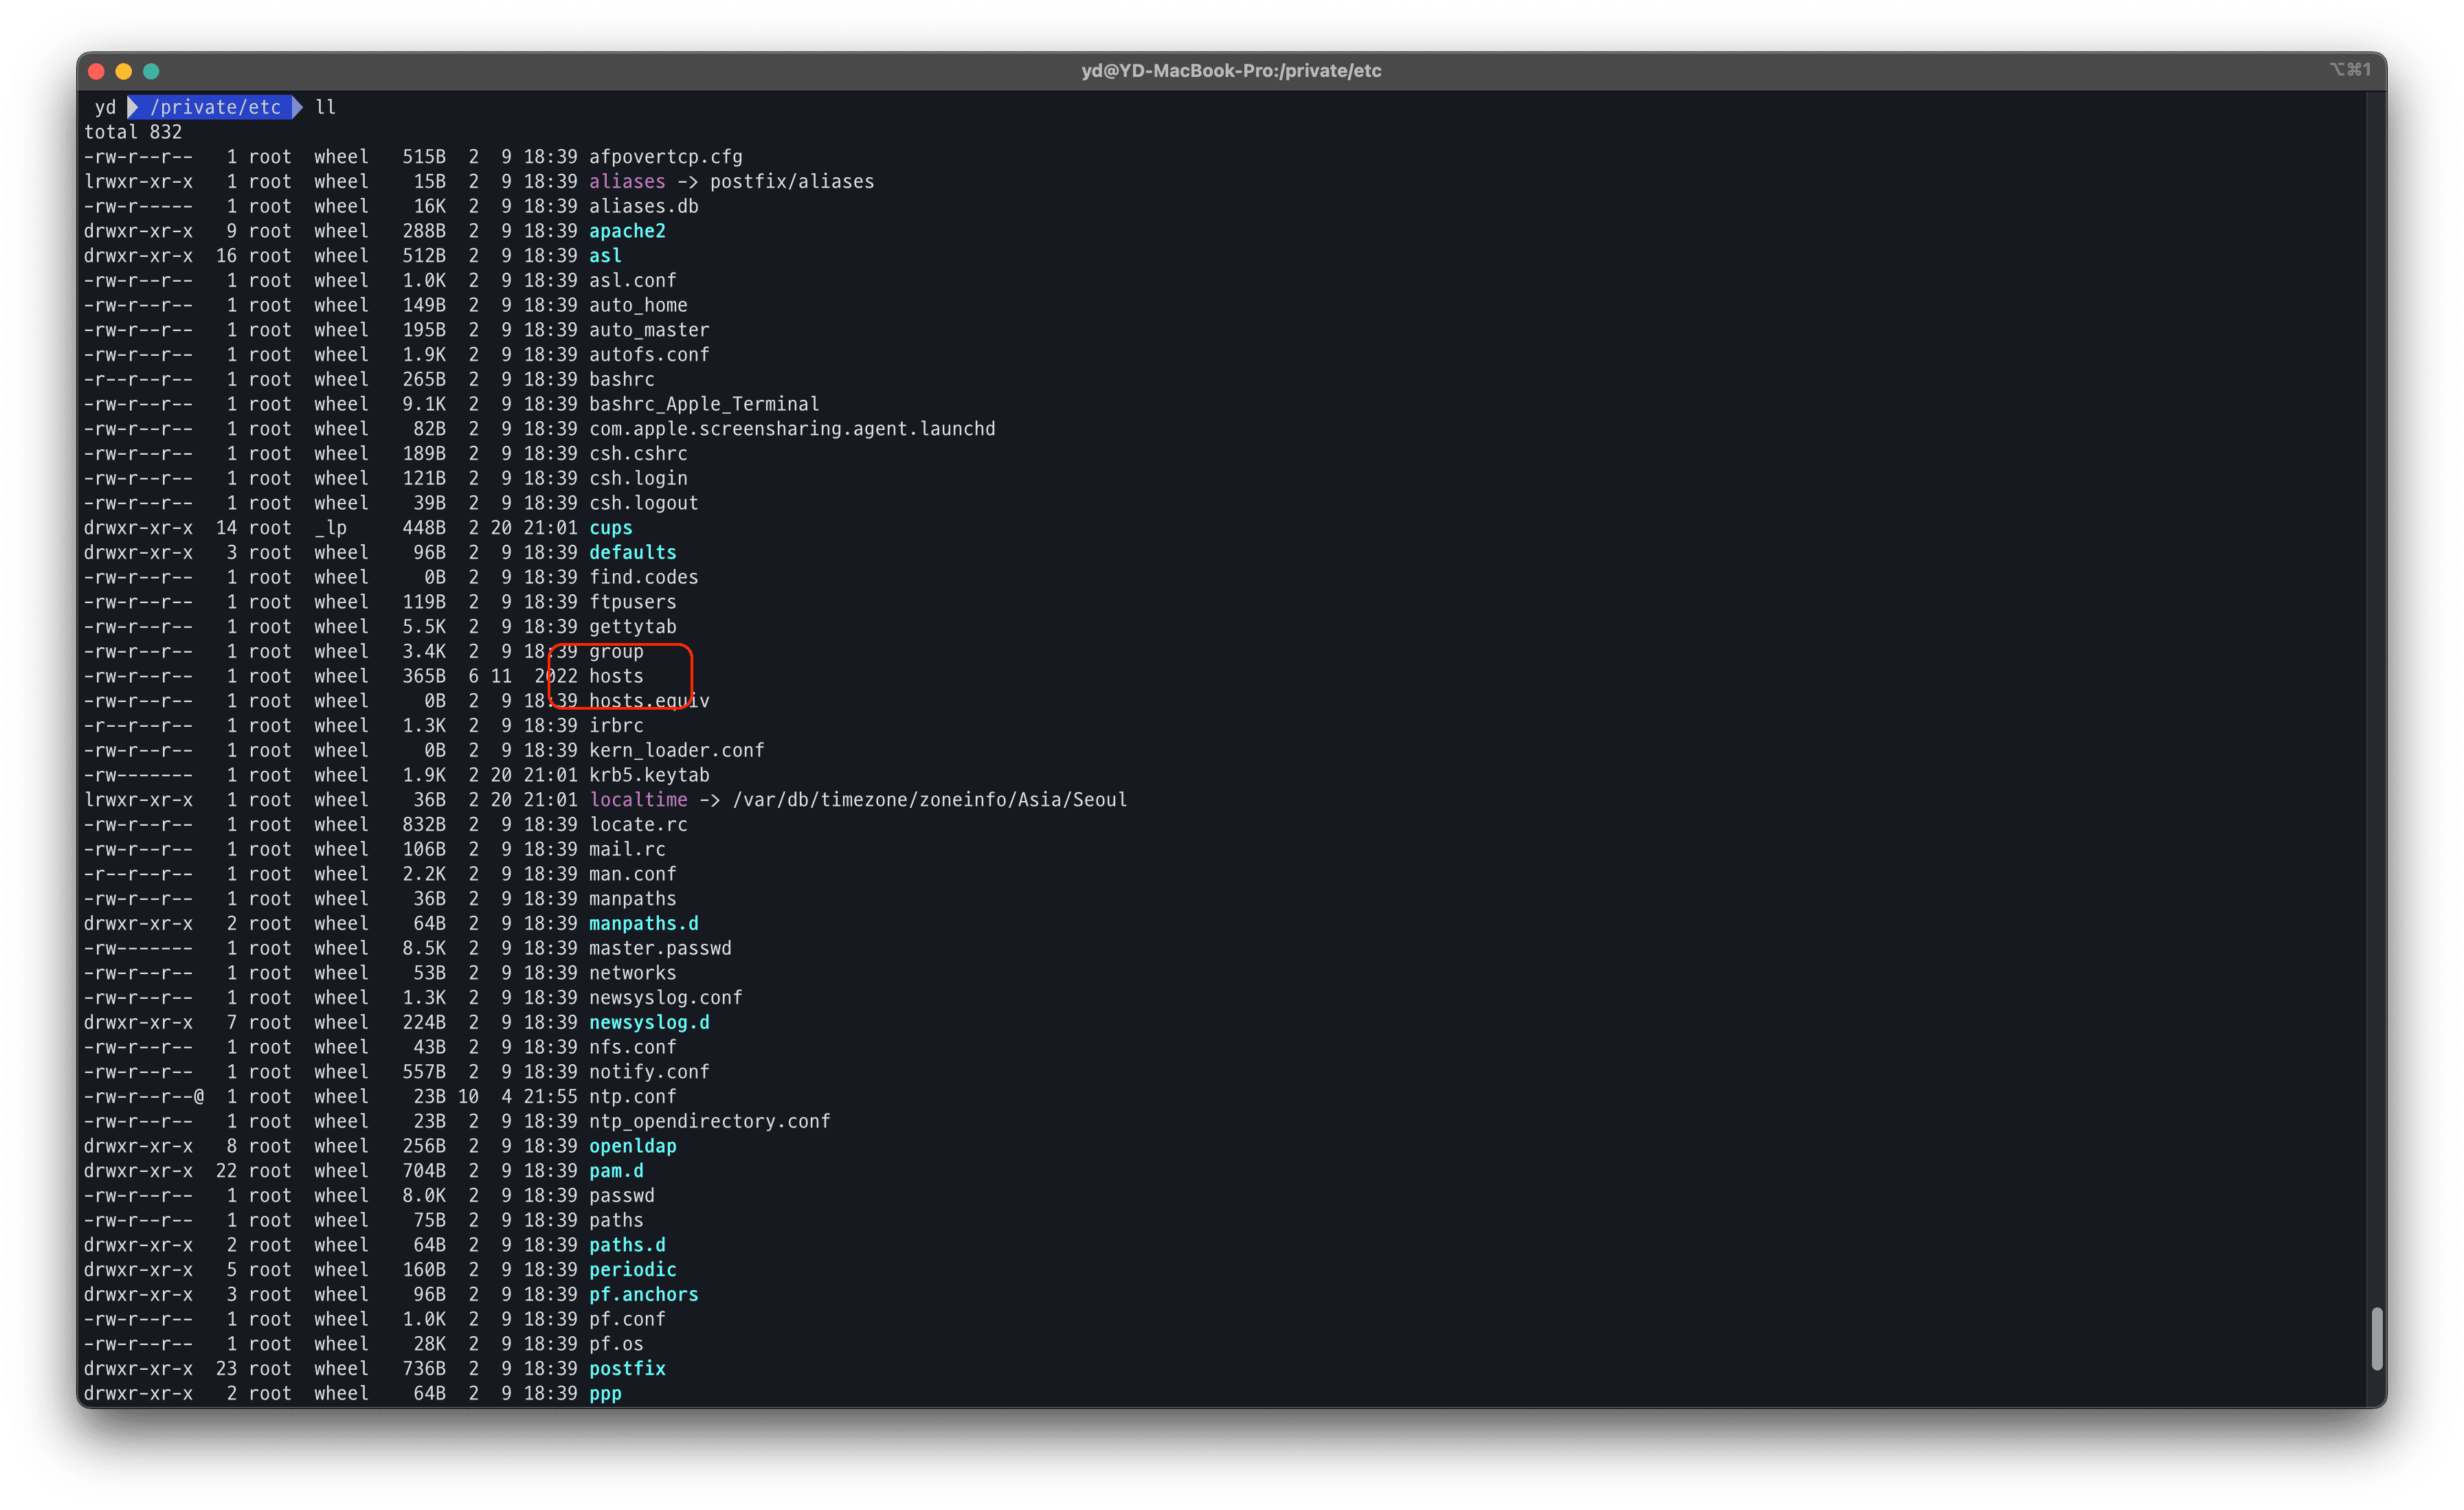Click the aliases symlink name
Image resolution: width=2464 pixels, height=1510 pixels.
627,182
